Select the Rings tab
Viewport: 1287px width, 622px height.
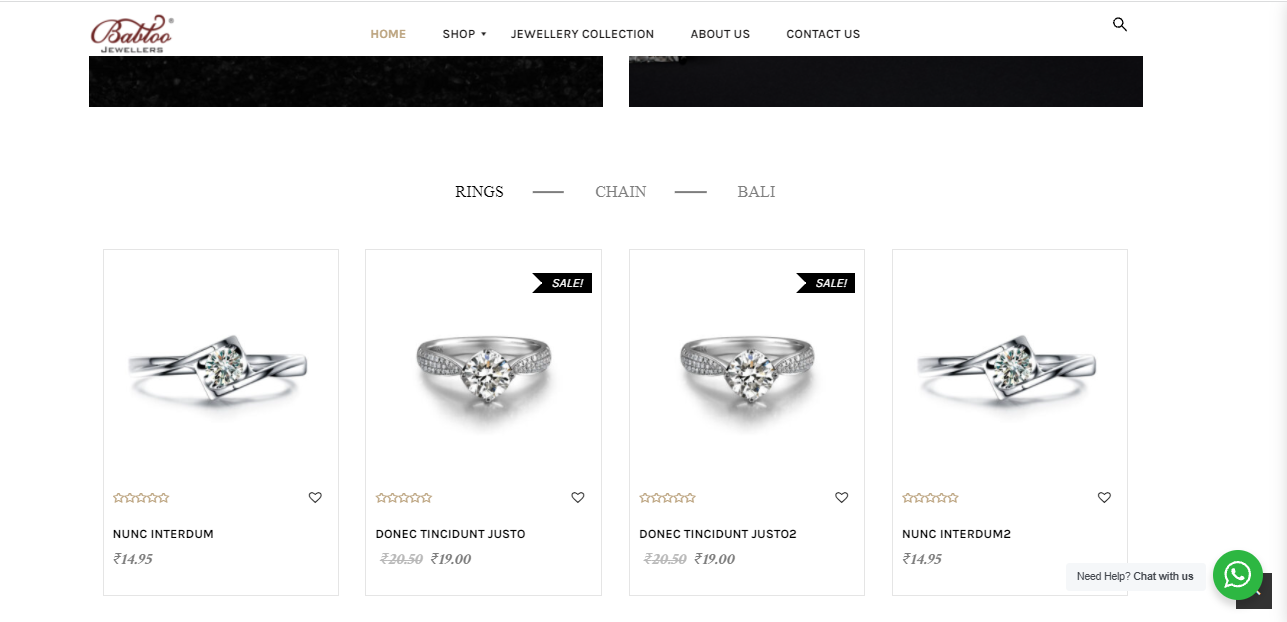point(479,191)
